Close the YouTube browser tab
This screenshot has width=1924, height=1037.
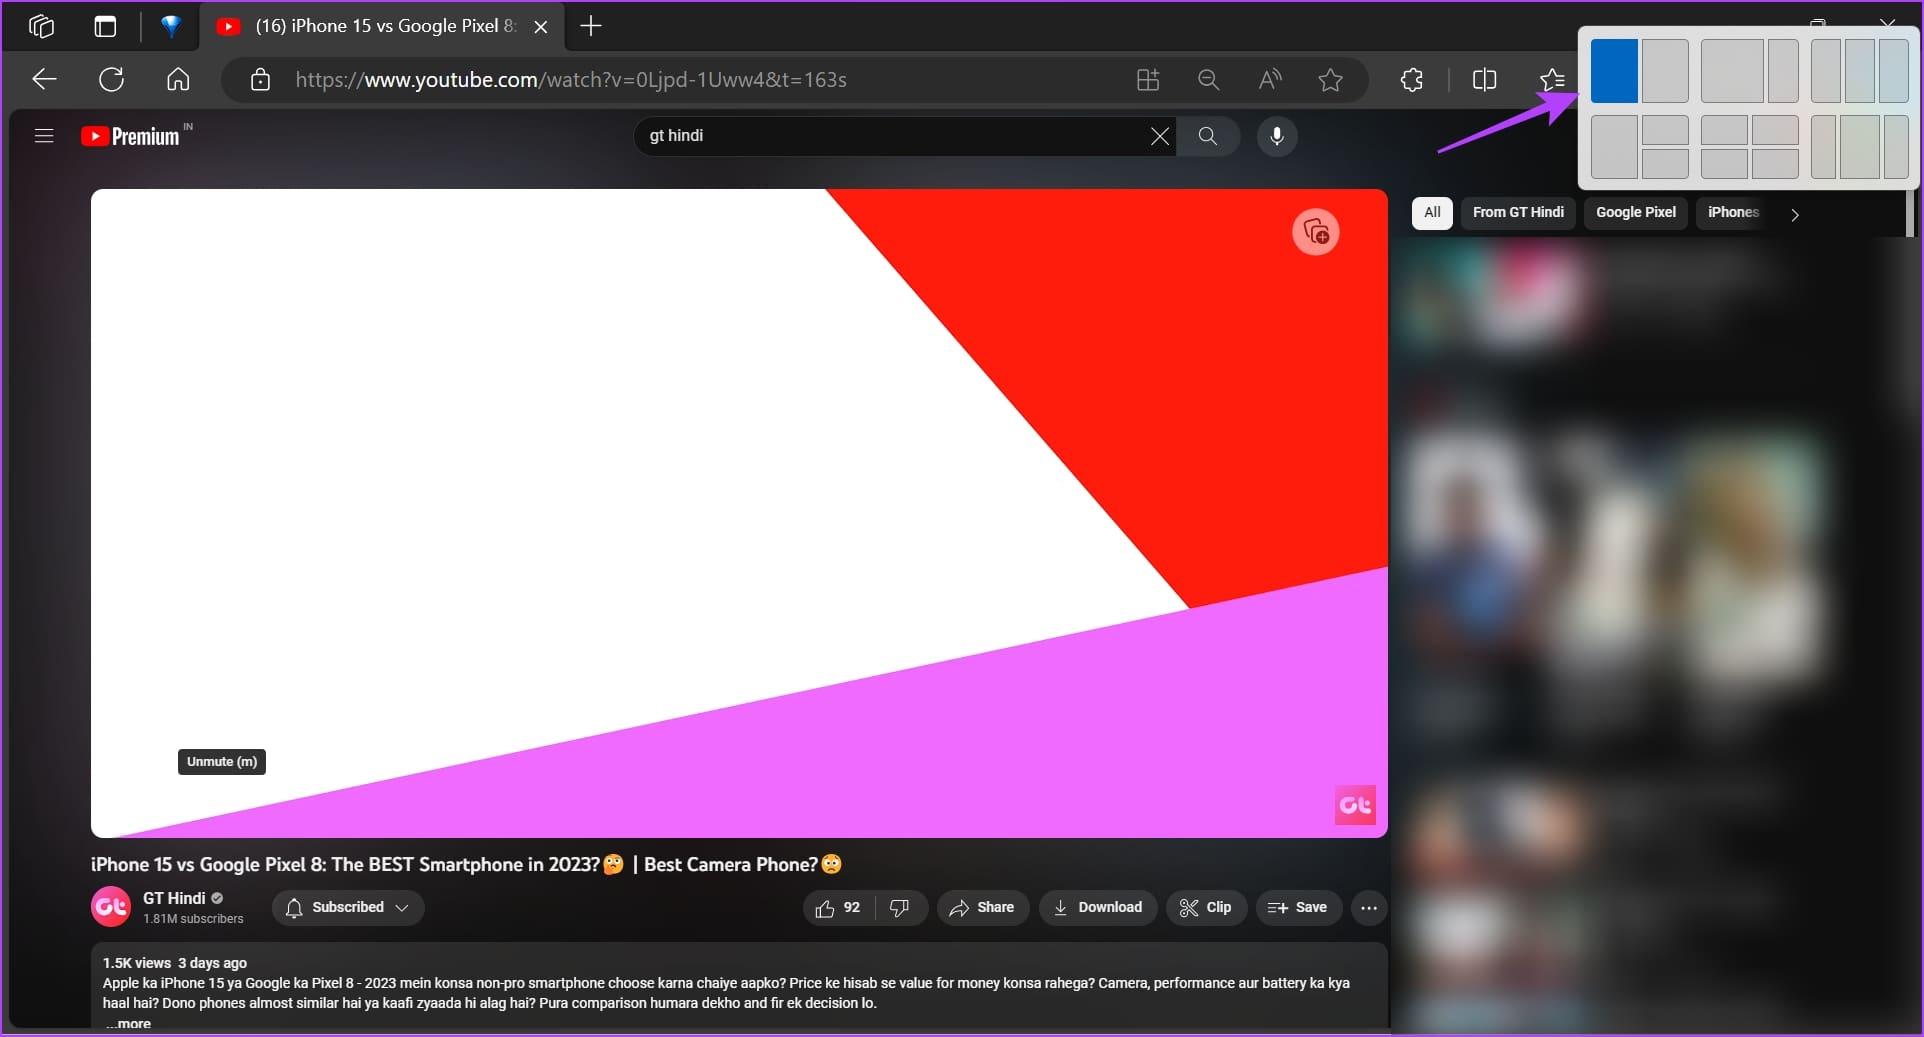click(541, 27)
